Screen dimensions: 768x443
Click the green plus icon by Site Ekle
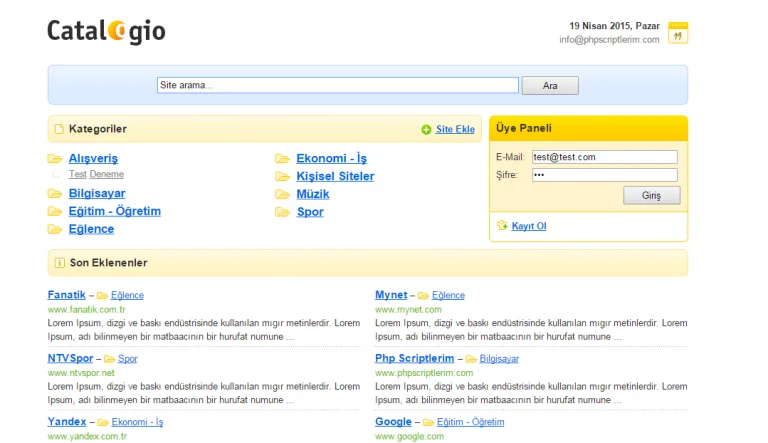pyautogui.click(x=426, y=129)
